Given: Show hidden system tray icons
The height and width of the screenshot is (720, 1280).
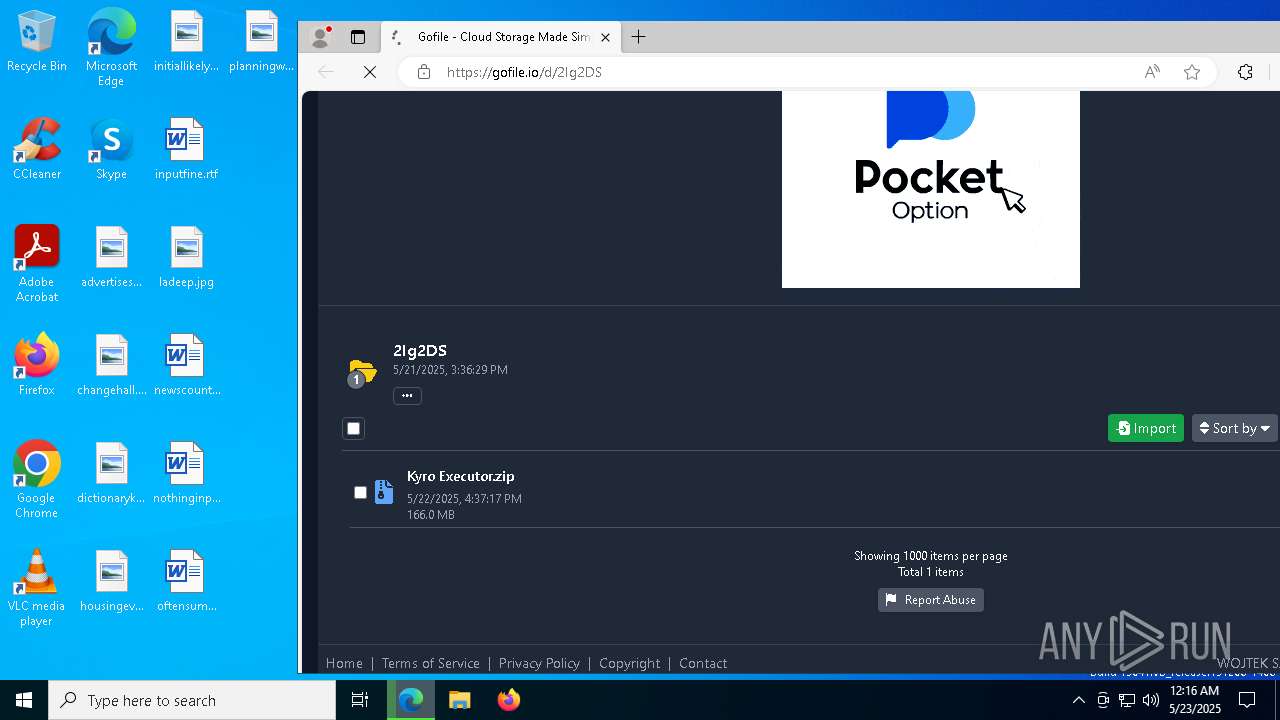Looking at the screenshot, I should click(x=1078, y=700).
